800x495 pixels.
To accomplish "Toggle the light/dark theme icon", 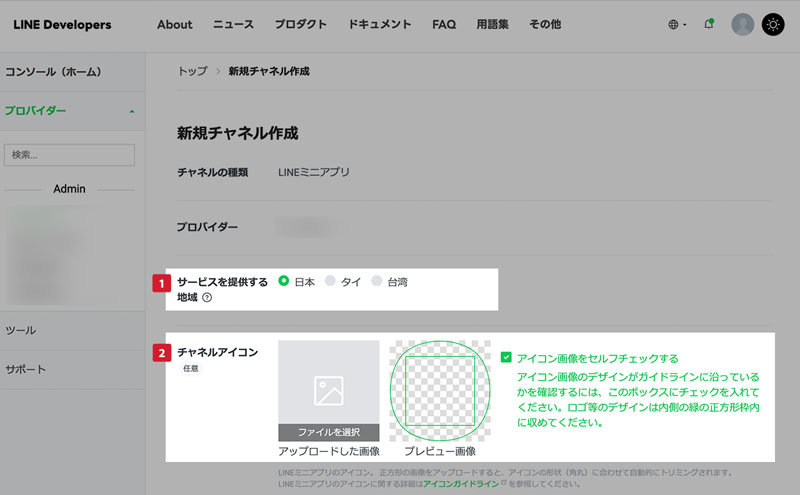I will 773,25.
